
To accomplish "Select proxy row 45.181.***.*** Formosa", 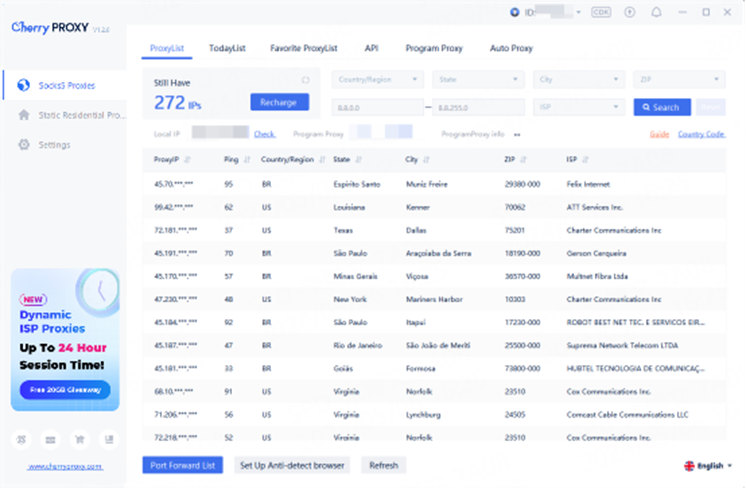I will point(434,369).
